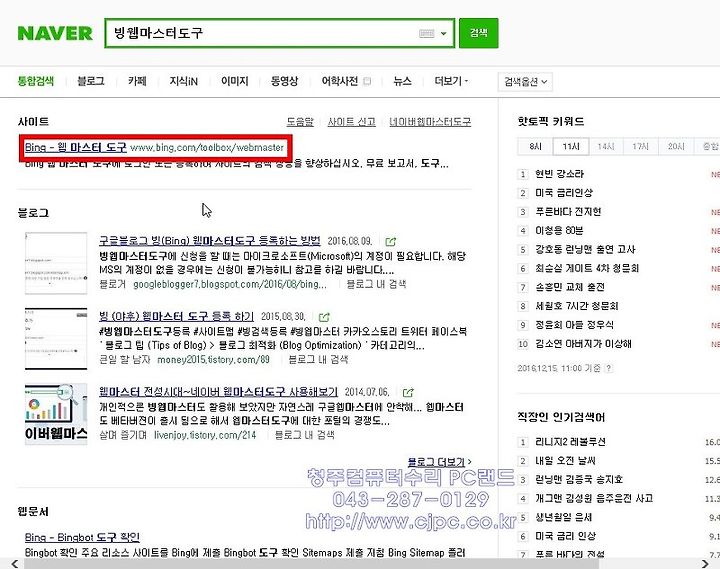Open new-window icon beside 2015.08.30. post
720x569 pixels.
click(324, 317)
